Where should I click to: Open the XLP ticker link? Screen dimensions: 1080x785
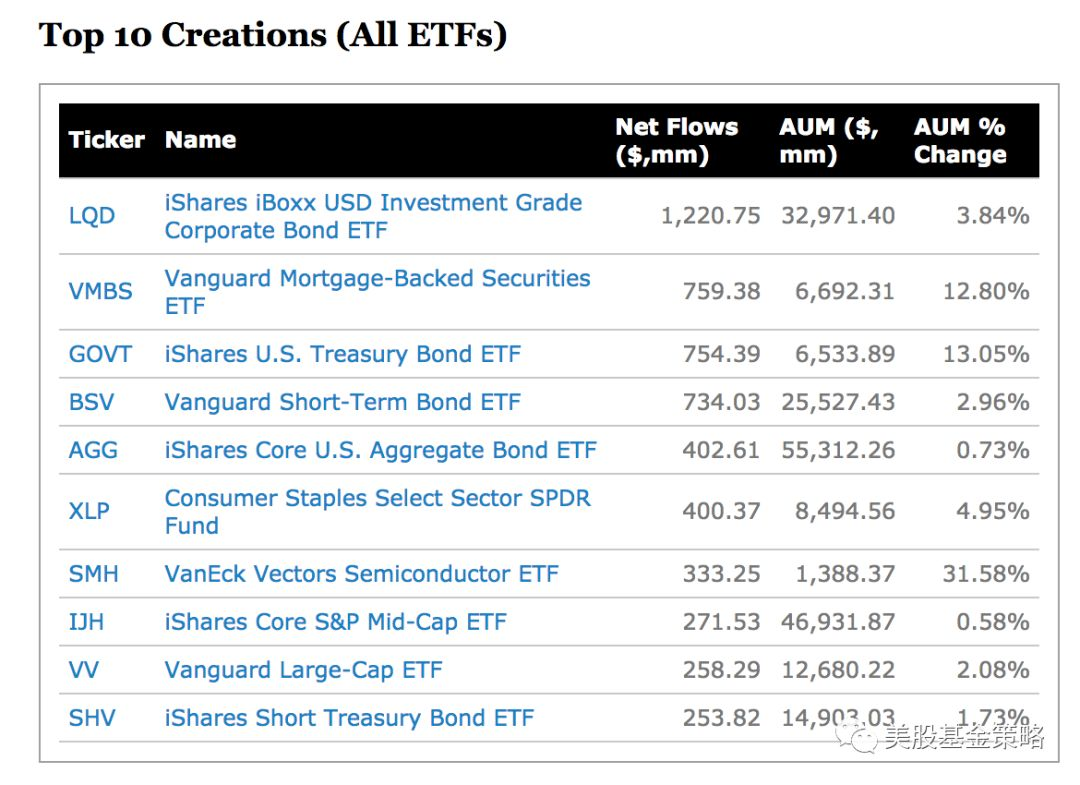[89, 511]
